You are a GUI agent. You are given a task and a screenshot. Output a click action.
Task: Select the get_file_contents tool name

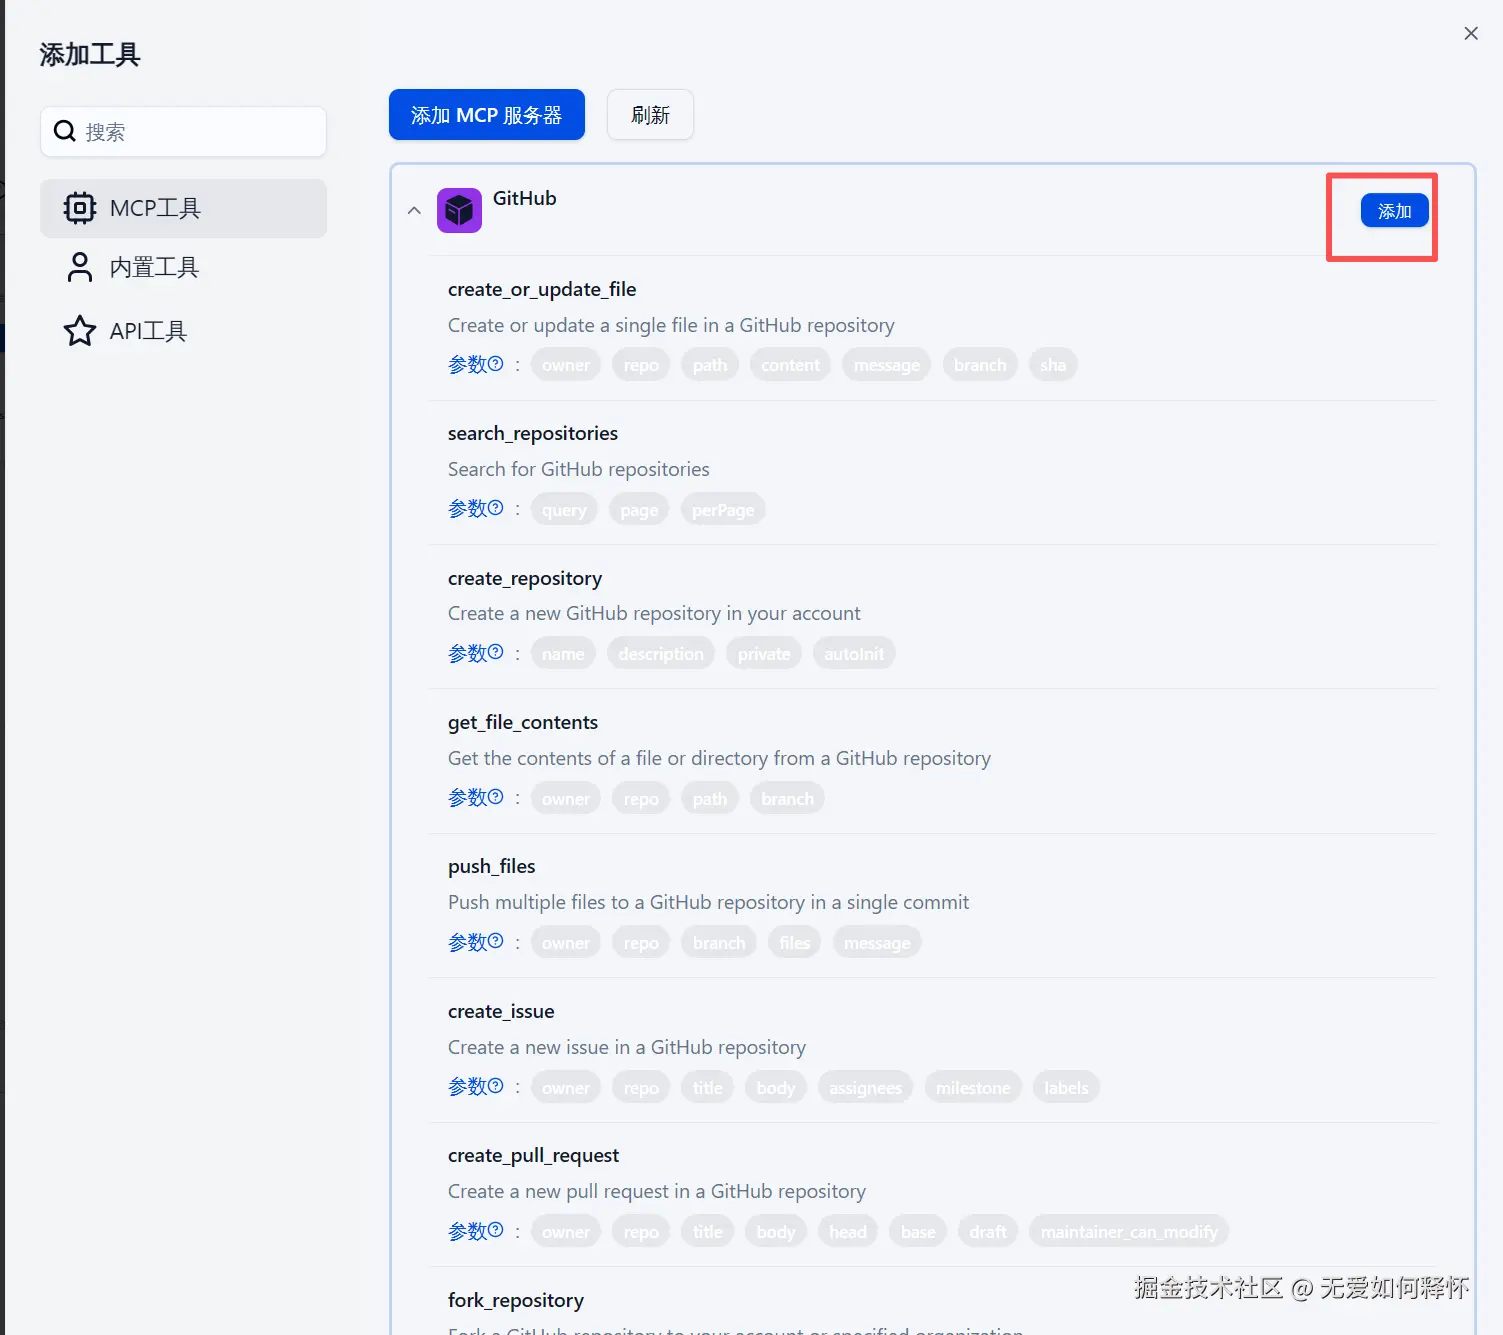[x=523, y=722]
